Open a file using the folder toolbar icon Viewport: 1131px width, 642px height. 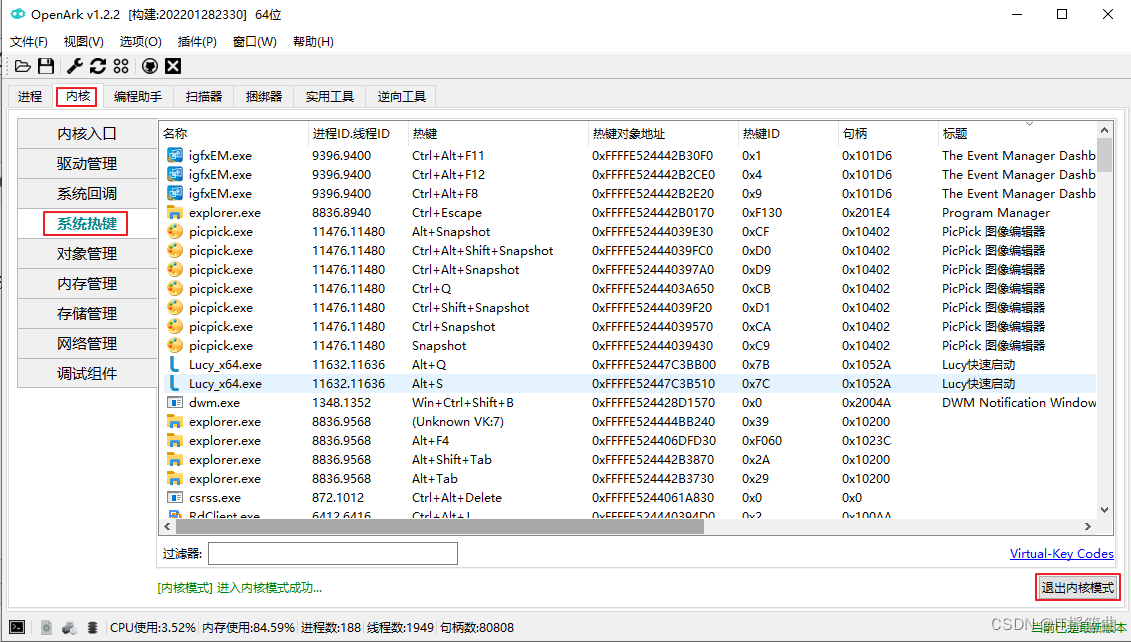coord(22,66)
